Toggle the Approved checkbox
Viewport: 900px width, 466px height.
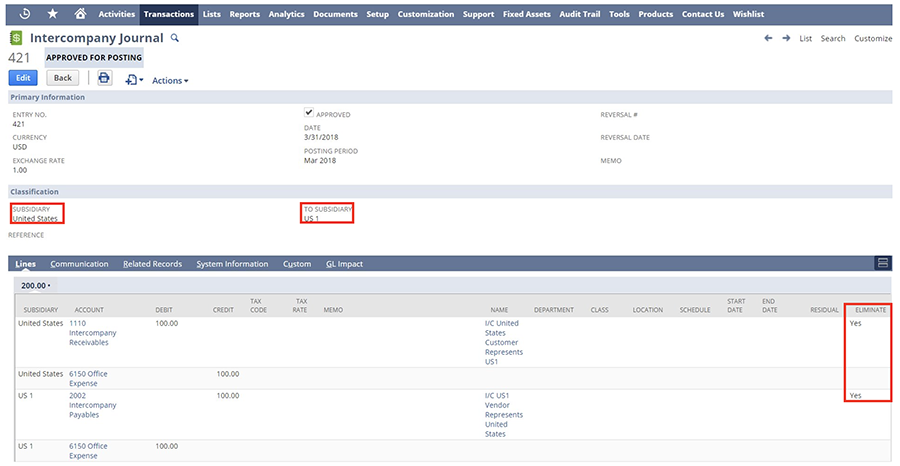(x=309, y=113)
